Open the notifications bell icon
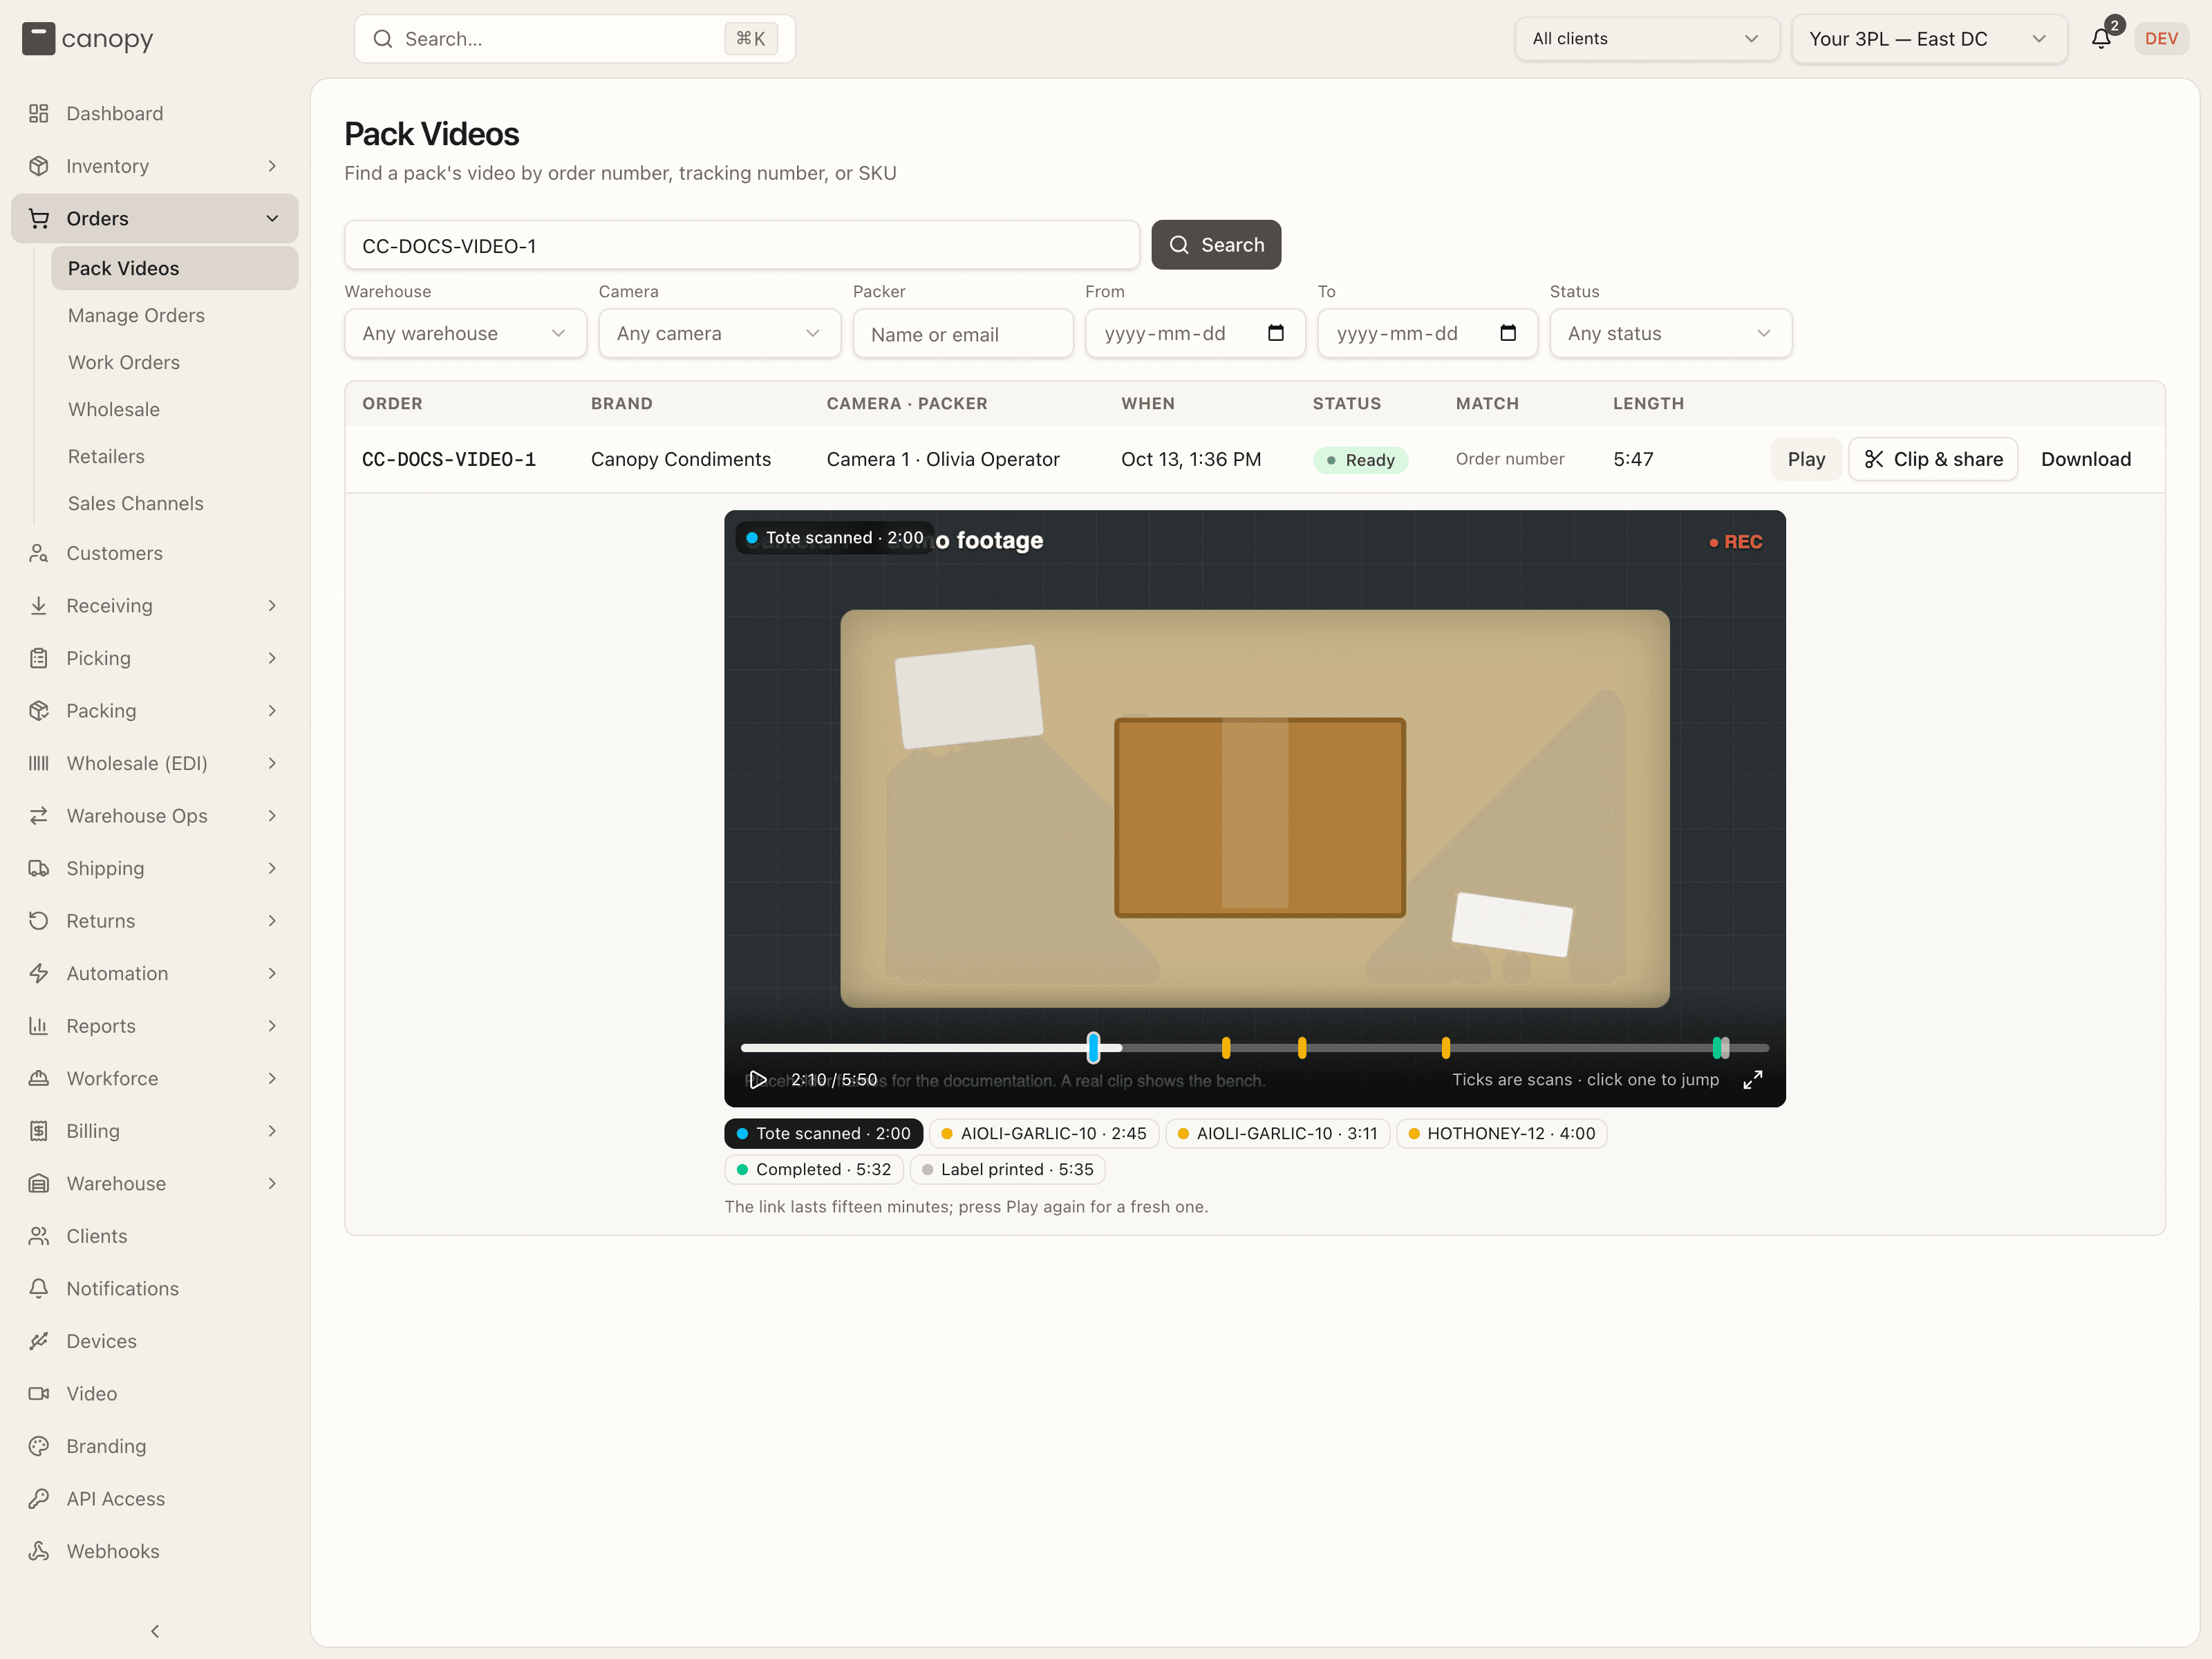The width and height of the screenshot is (2212, 1659). 2101,38
